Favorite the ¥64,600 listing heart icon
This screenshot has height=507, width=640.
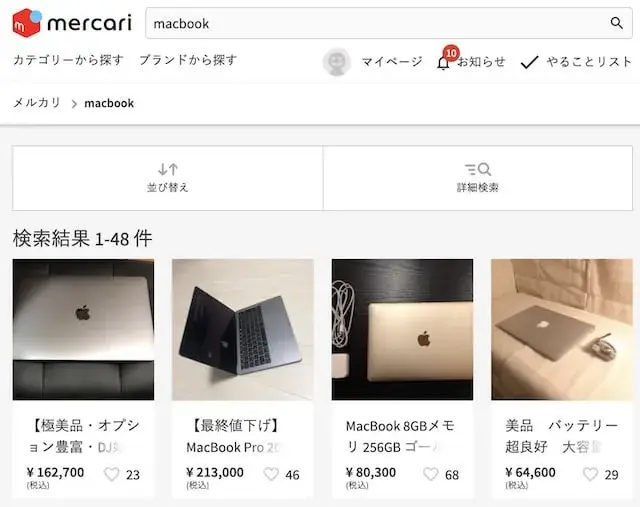(590, 474)
